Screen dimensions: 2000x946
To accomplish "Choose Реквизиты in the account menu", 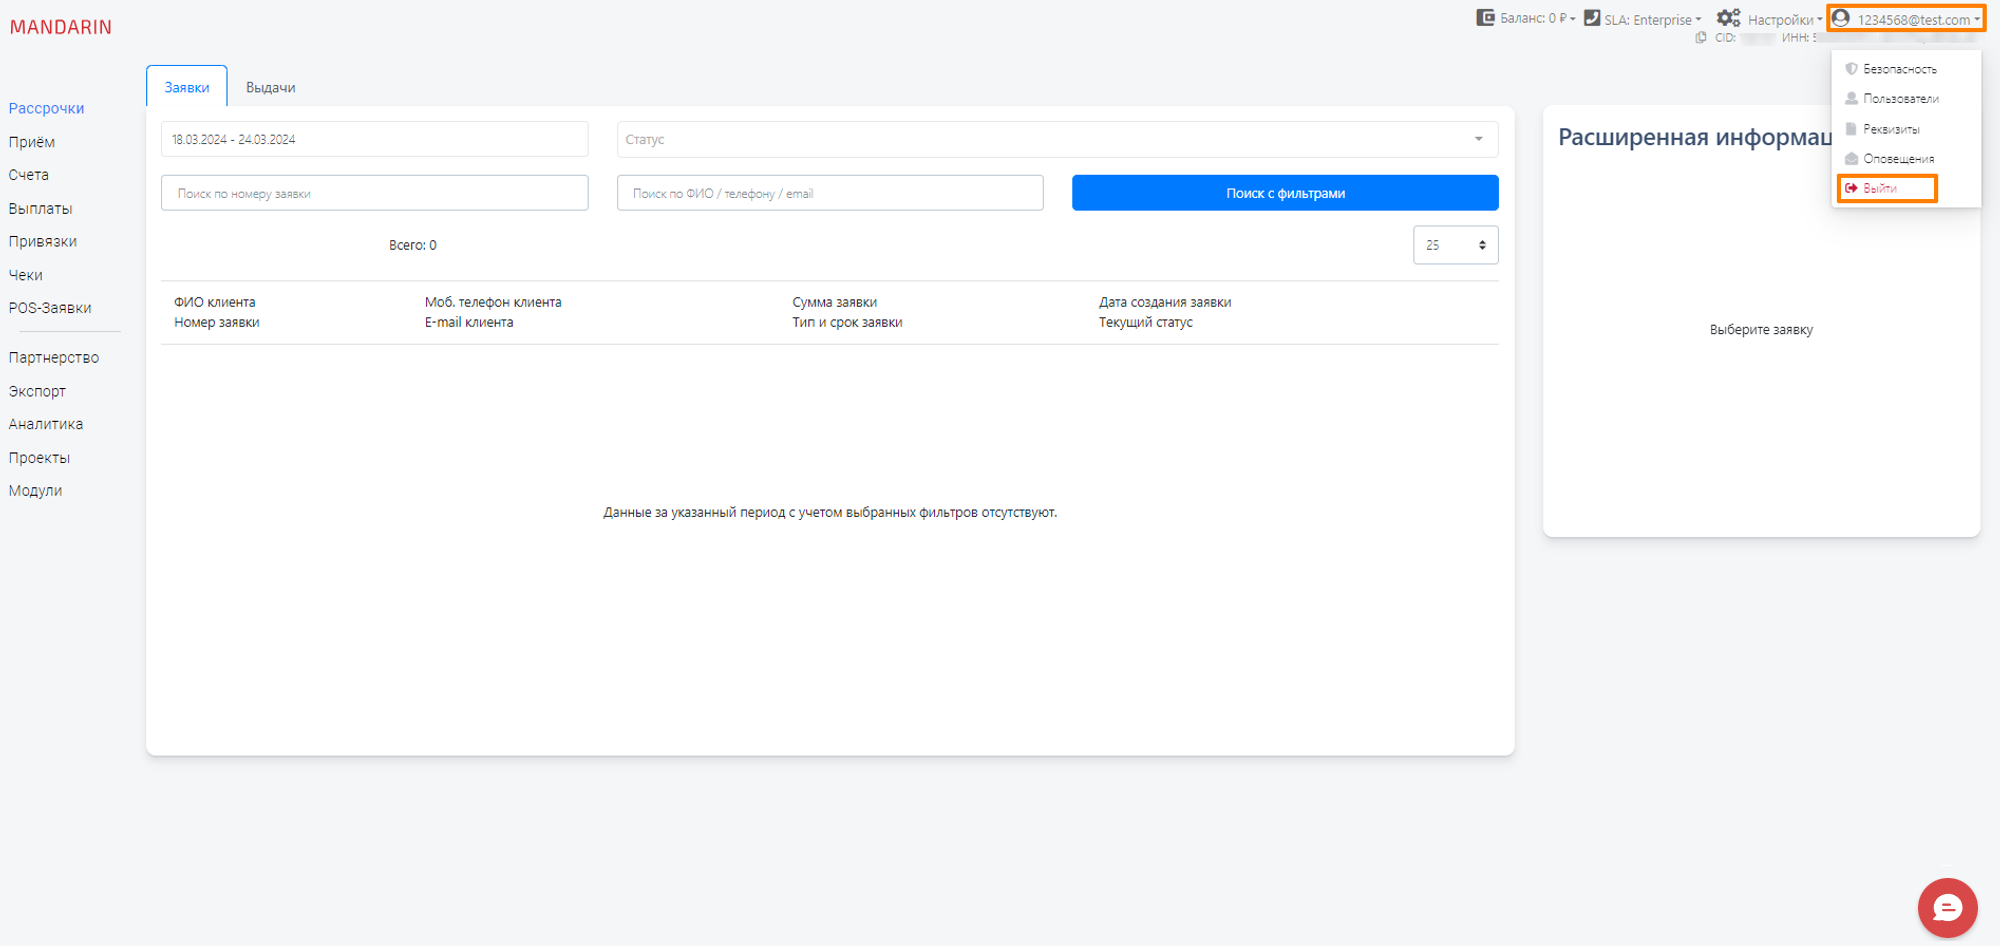I will [1891, 129].
